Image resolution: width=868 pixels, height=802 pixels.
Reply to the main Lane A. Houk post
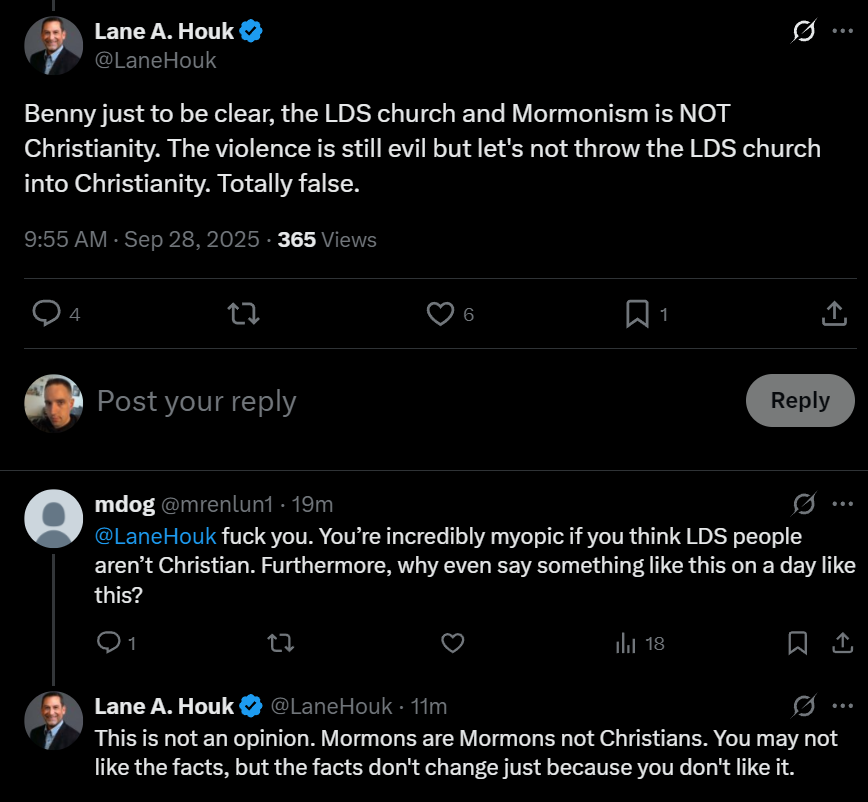click(47, 314)
